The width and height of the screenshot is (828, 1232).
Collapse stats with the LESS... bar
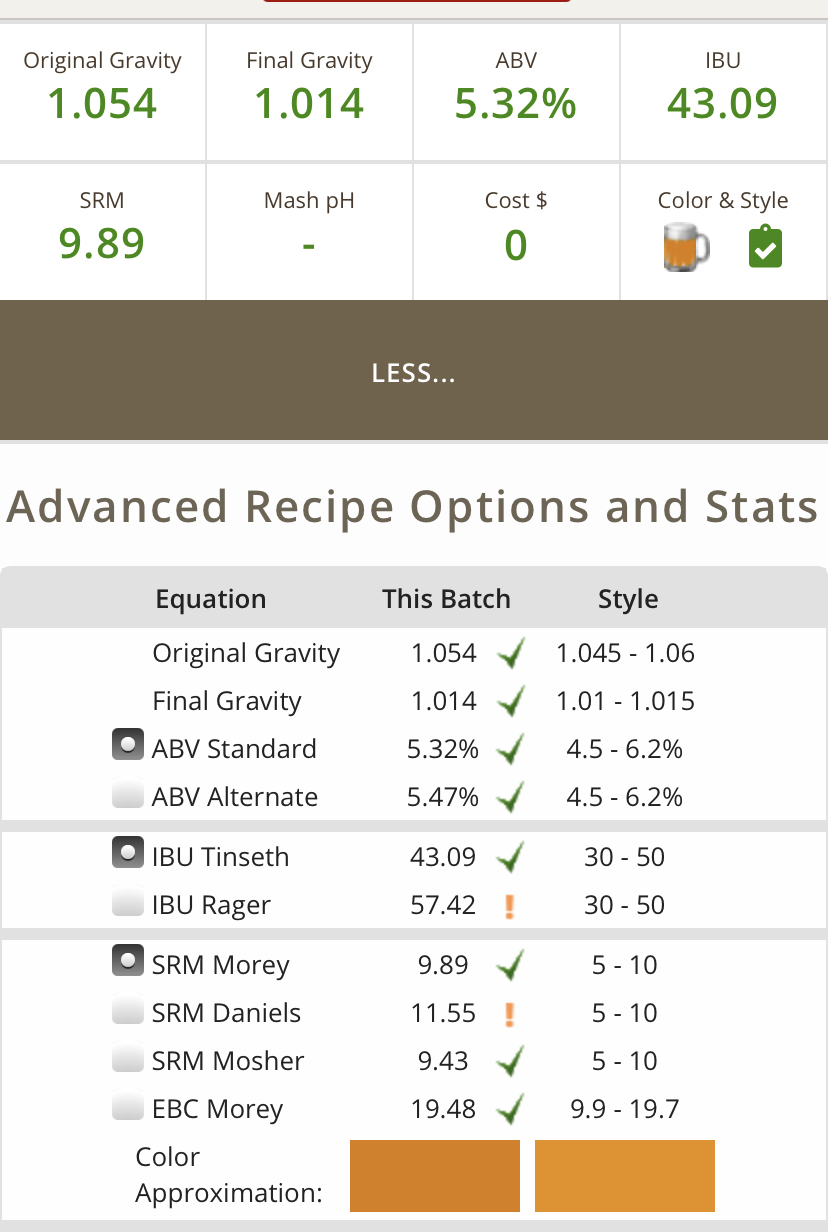tap(414, 371)
